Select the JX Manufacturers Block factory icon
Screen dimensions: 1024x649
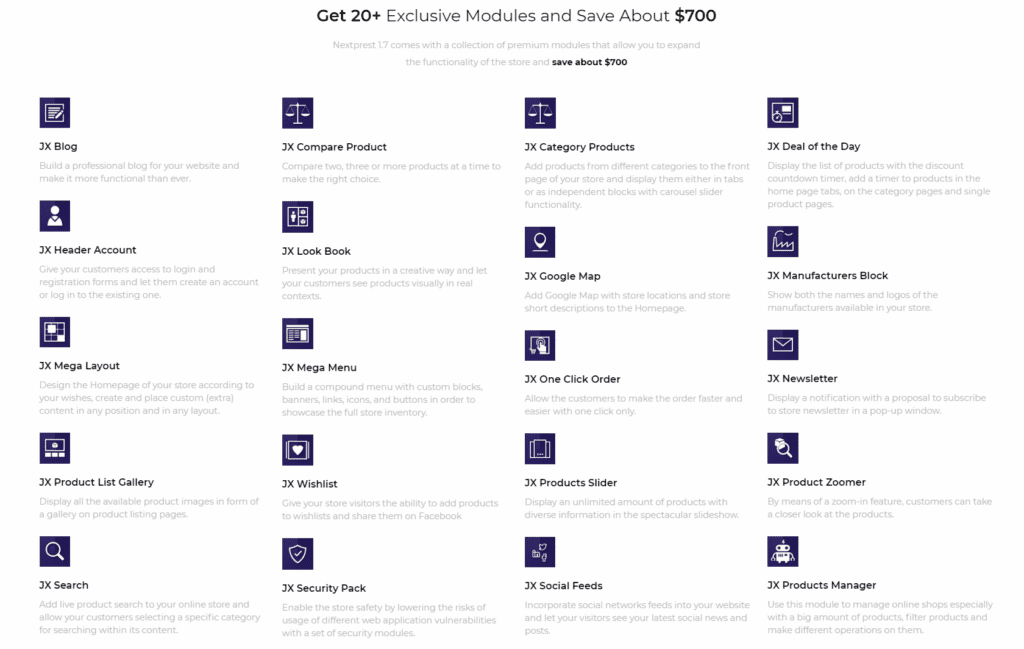pyautogui.click(x=783, y=242)
